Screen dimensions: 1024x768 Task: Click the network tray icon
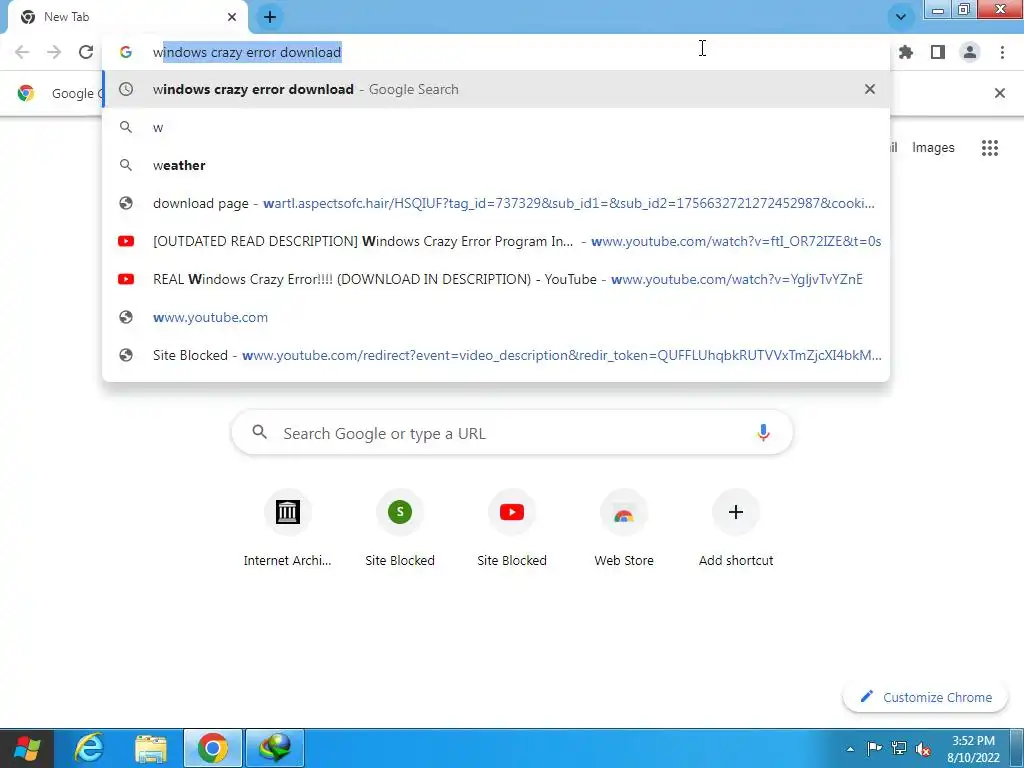(x=899, y=748)
